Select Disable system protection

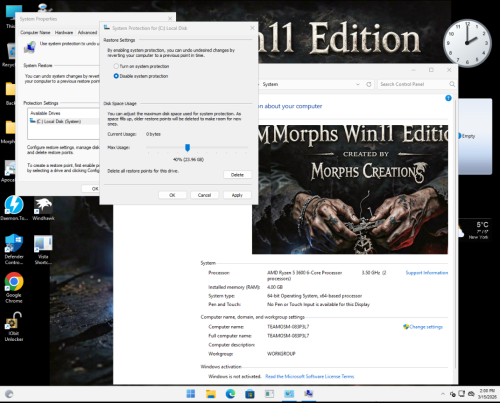pos(116,76)
